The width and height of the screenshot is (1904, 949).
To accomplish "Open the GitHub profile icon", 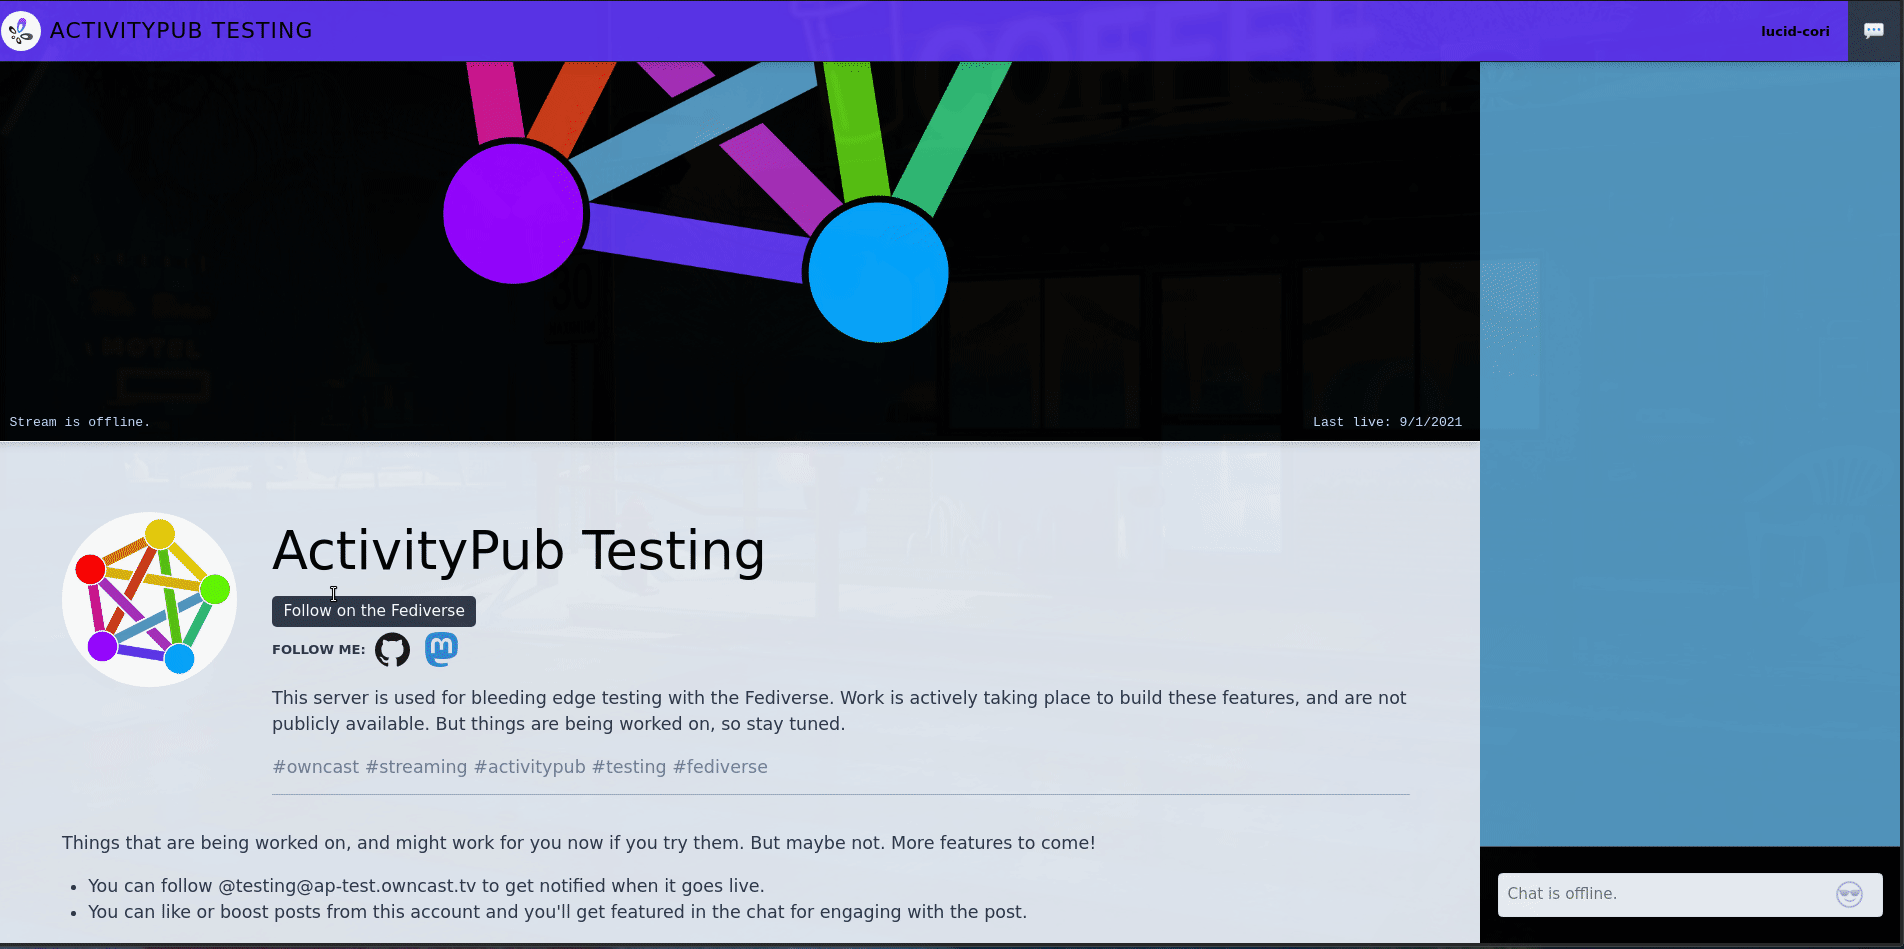I will click(392, 649).
